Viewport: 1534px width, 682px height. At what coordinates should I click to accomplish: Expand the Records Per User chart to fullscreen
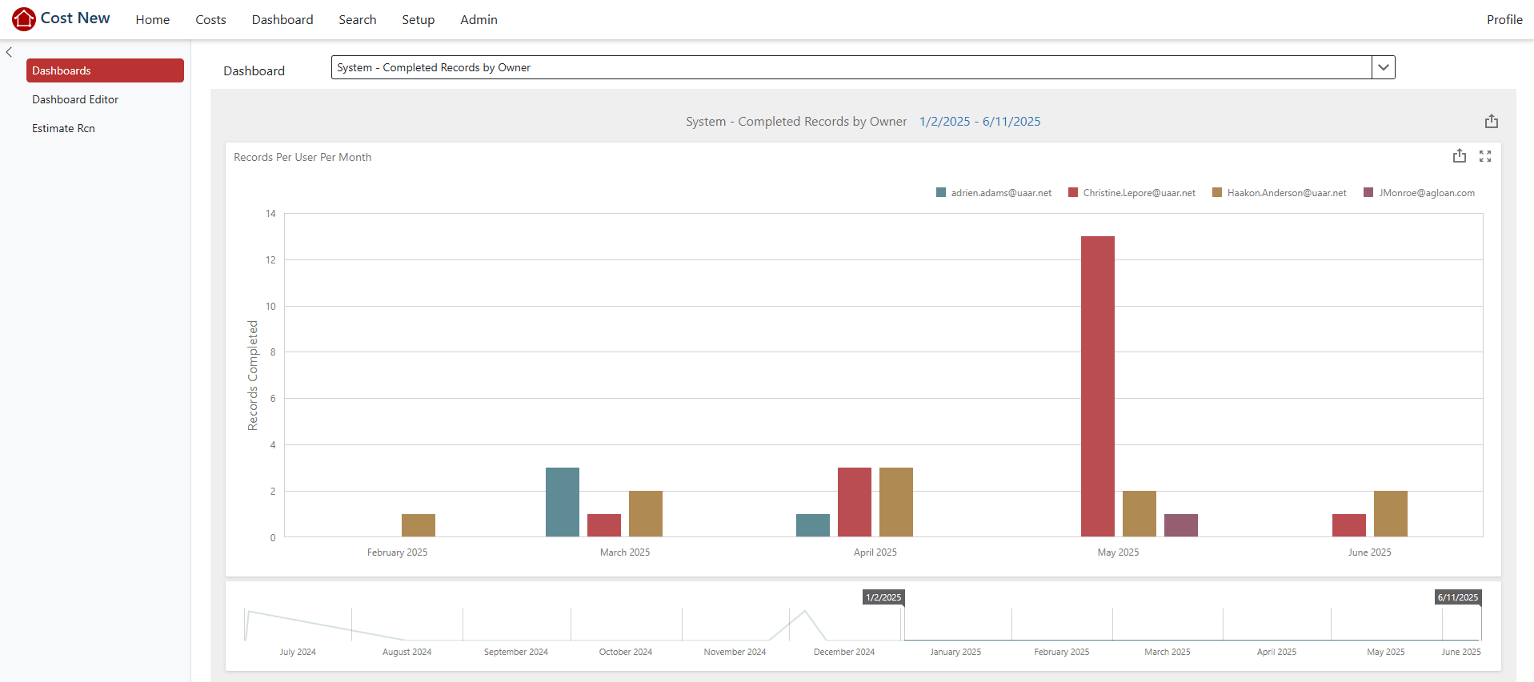[1485, 156]
